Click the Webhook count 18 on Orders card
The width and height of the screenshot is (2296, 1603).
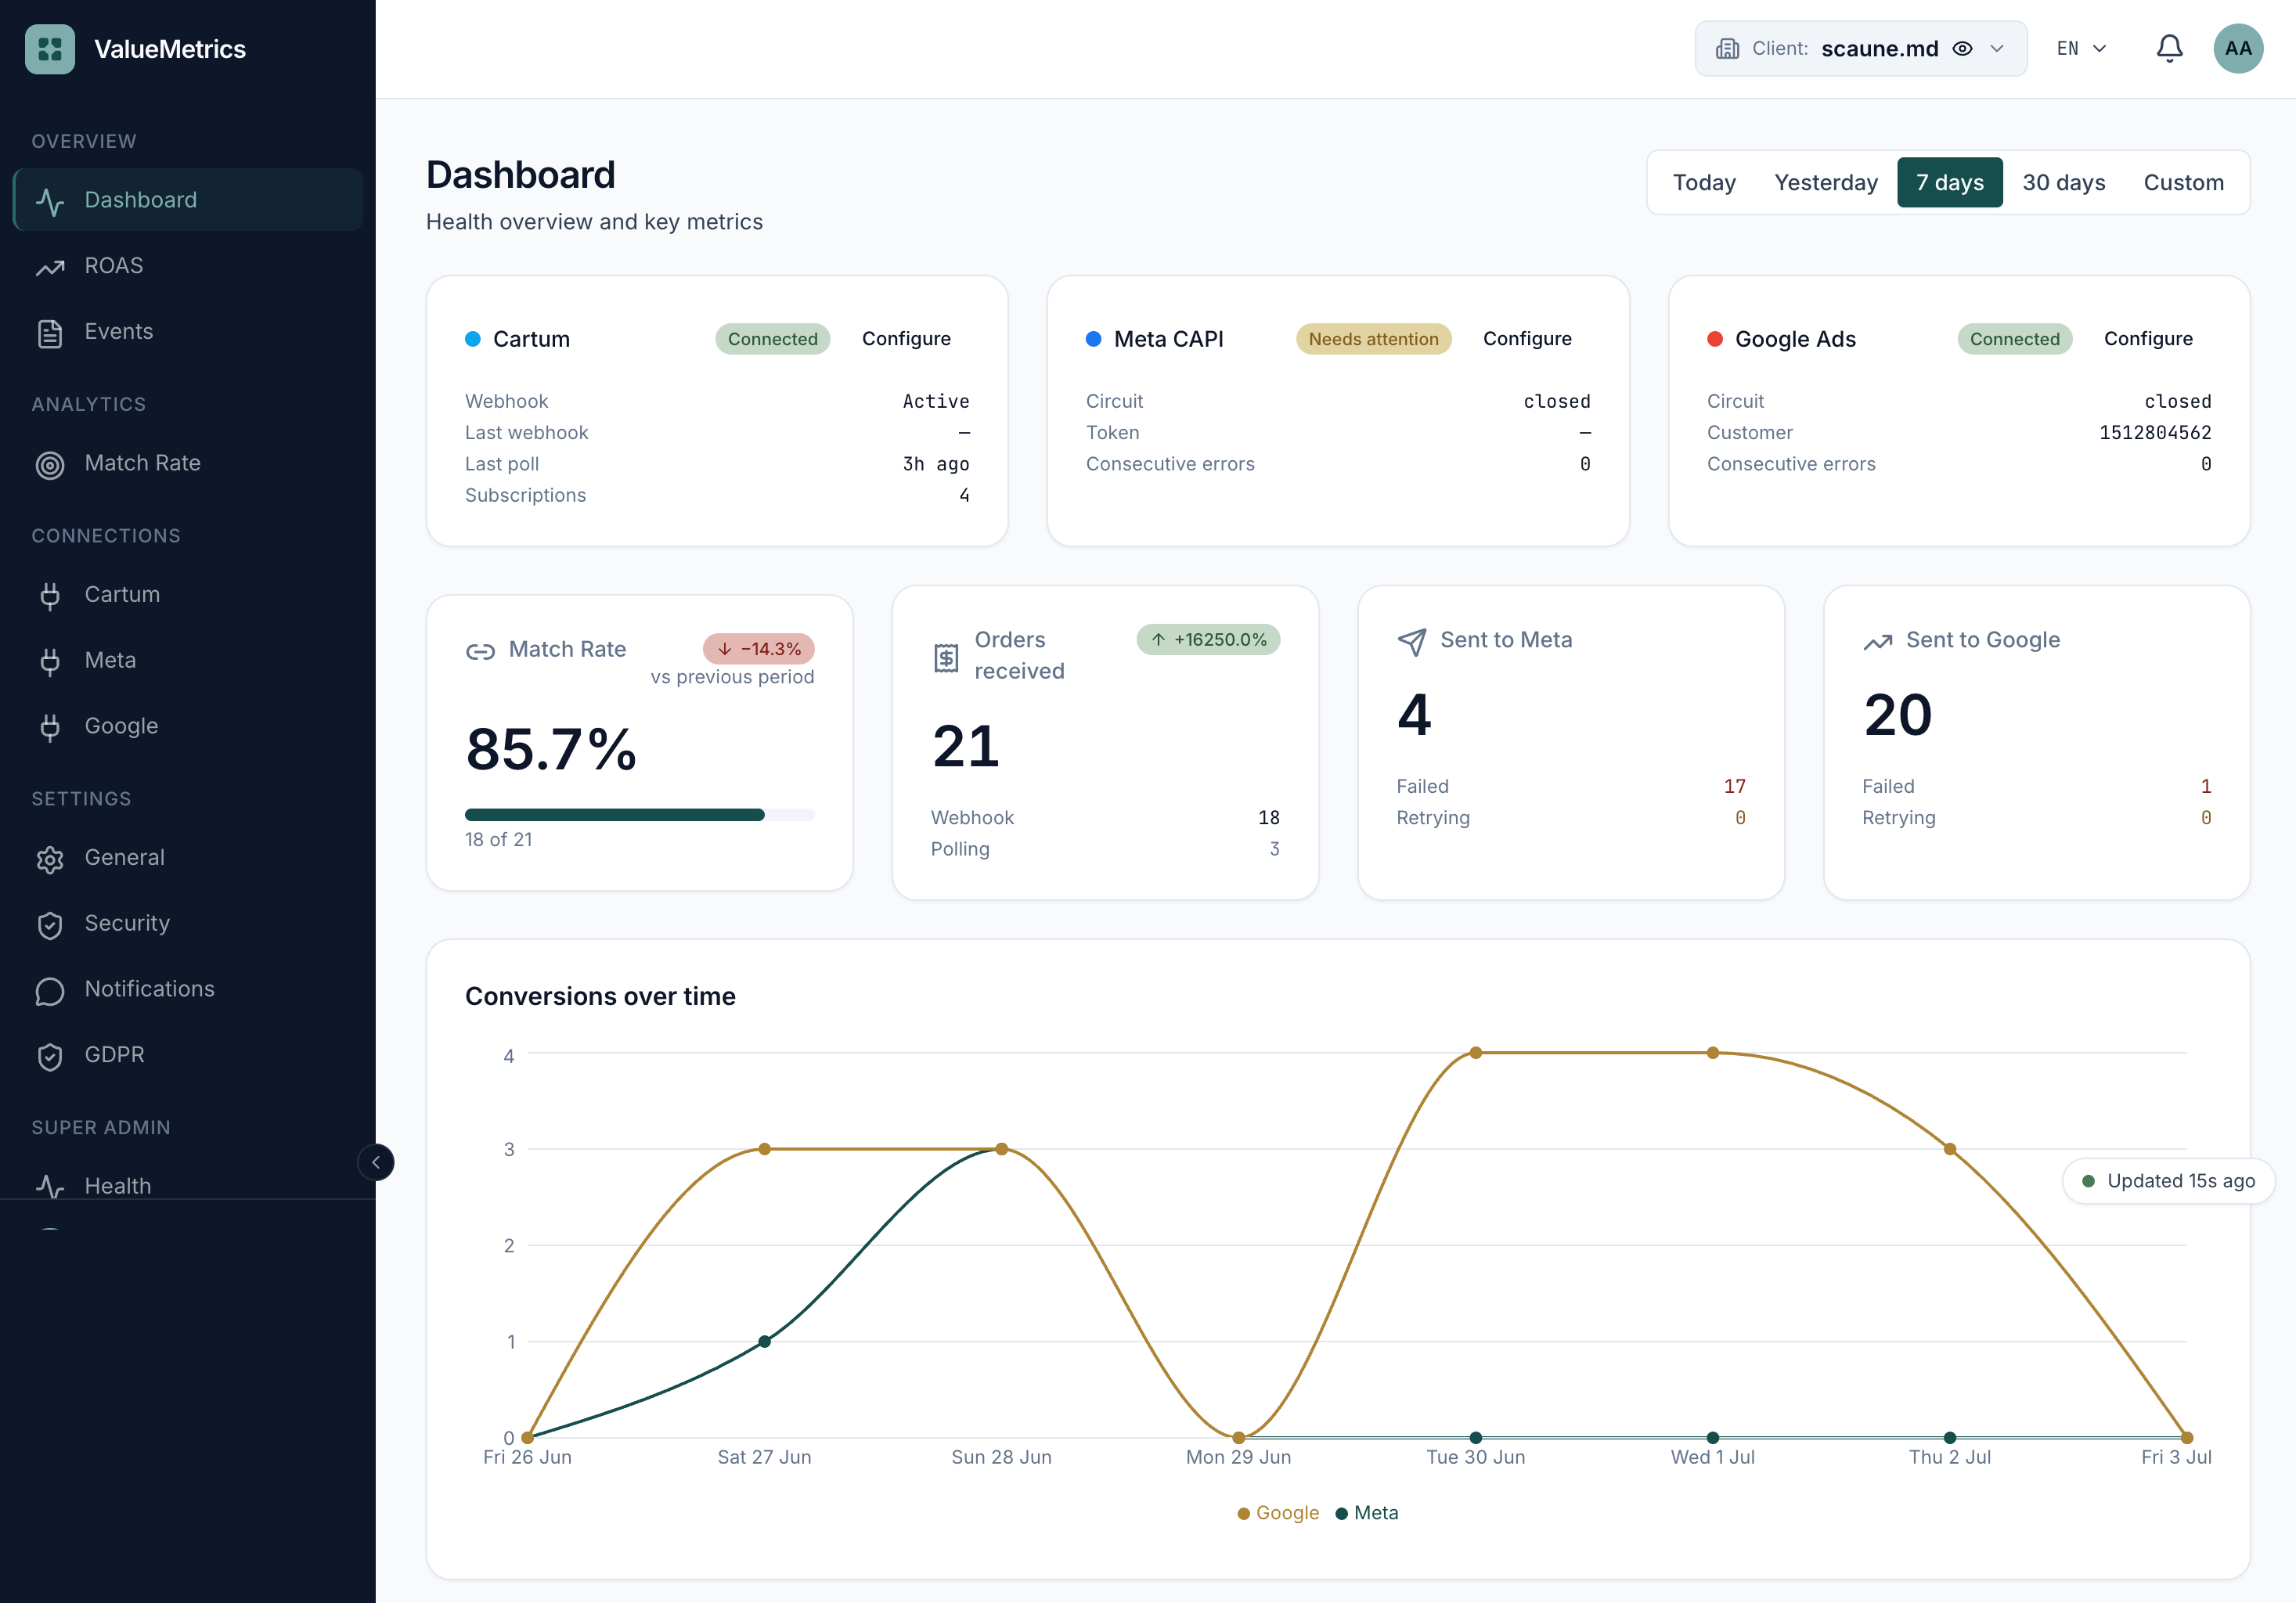click(1269, 818)
